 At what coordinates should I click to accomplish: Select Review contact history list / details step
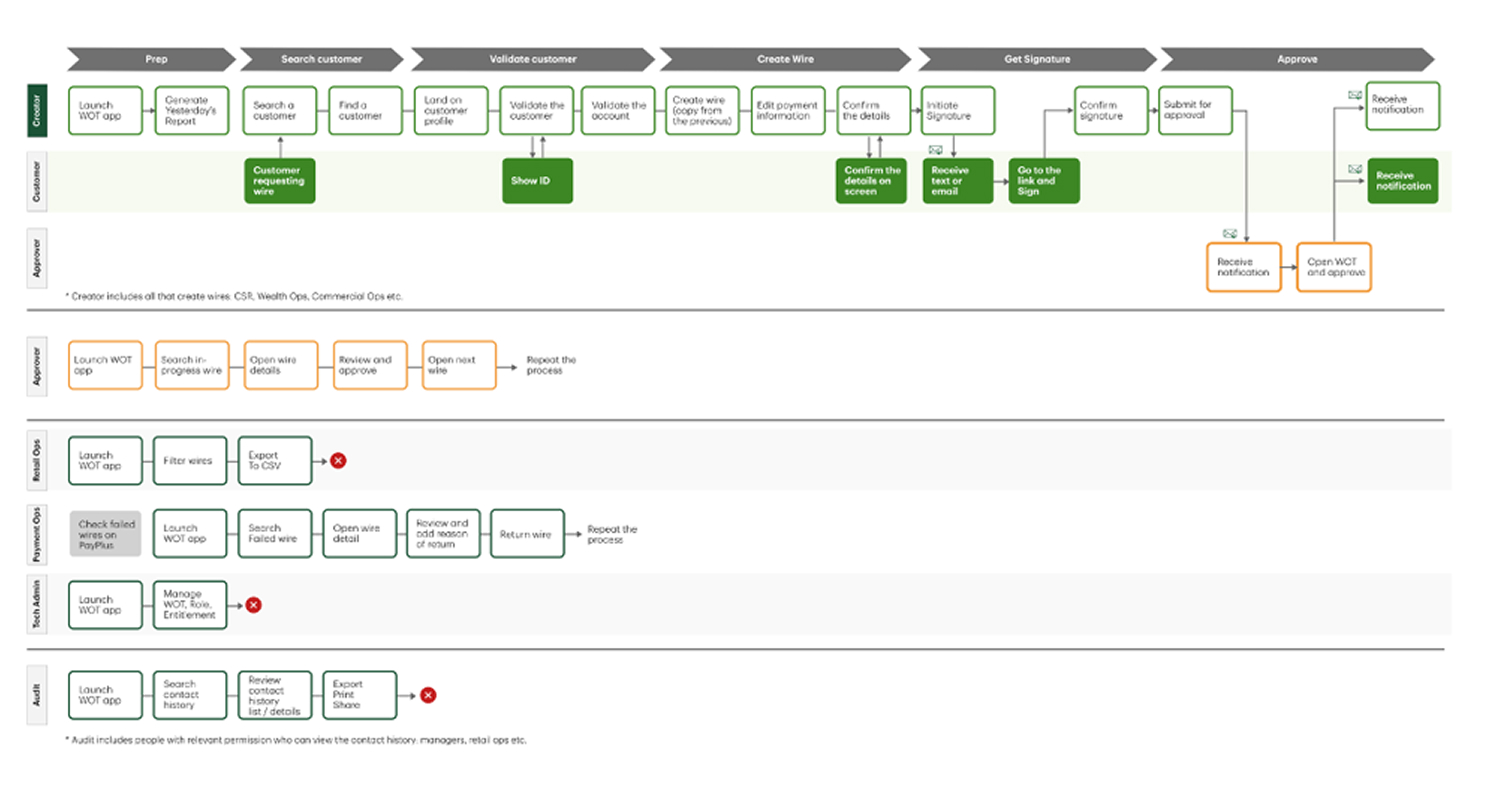tap(275, 695)
